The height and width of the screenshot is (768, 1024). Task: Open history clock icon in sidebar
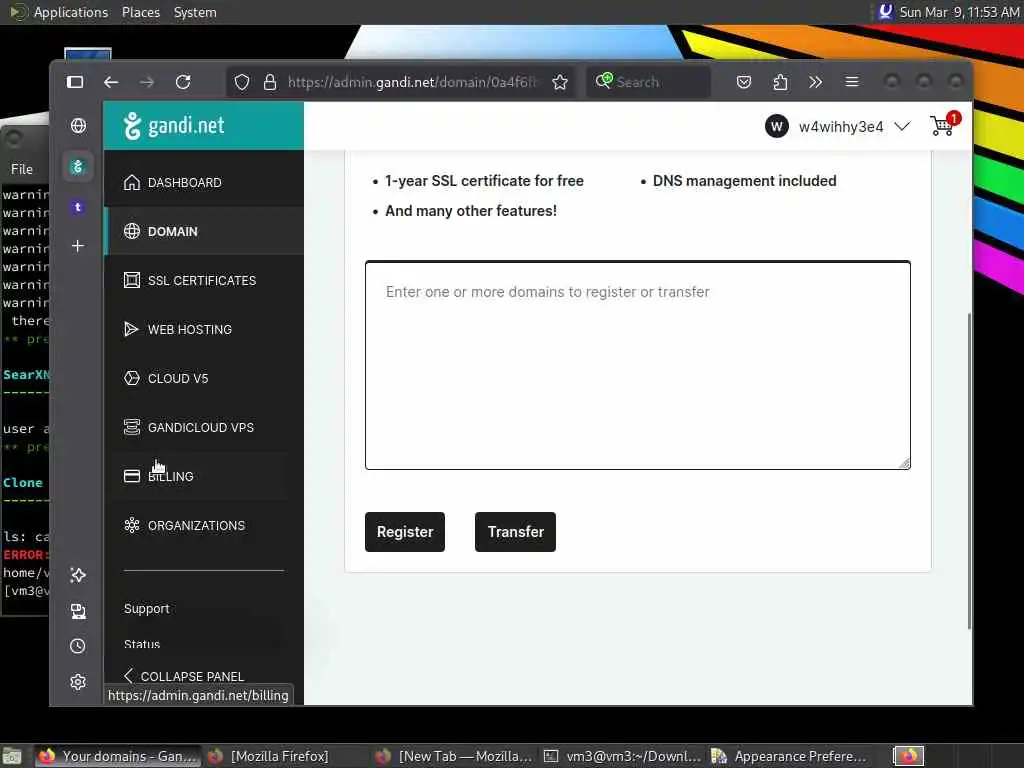(x=78, y=646)
